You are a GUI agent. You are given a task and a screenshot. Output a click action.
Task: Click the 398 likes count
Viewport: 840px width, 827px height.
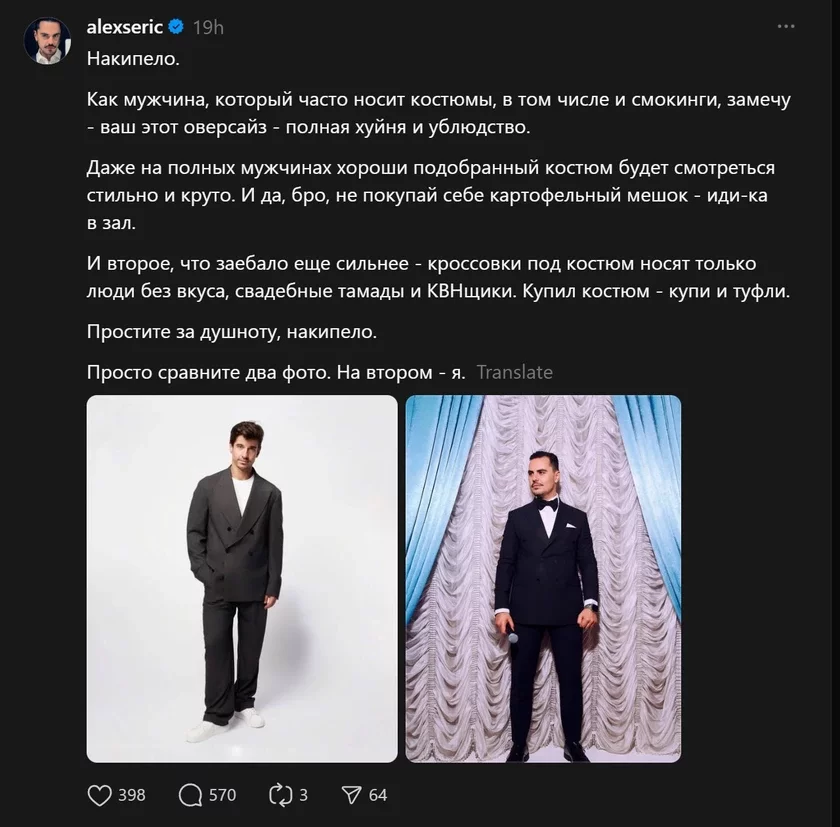point(131,795)
